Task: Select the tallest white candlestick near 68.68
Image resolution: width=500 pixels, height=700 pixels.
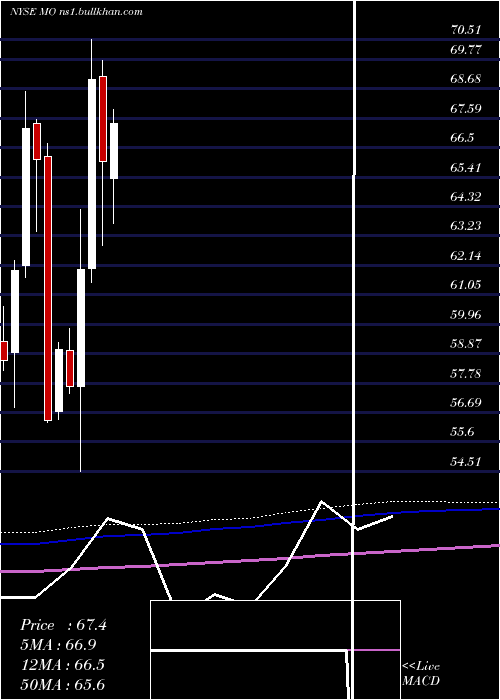Action: (x=92, y=174)
